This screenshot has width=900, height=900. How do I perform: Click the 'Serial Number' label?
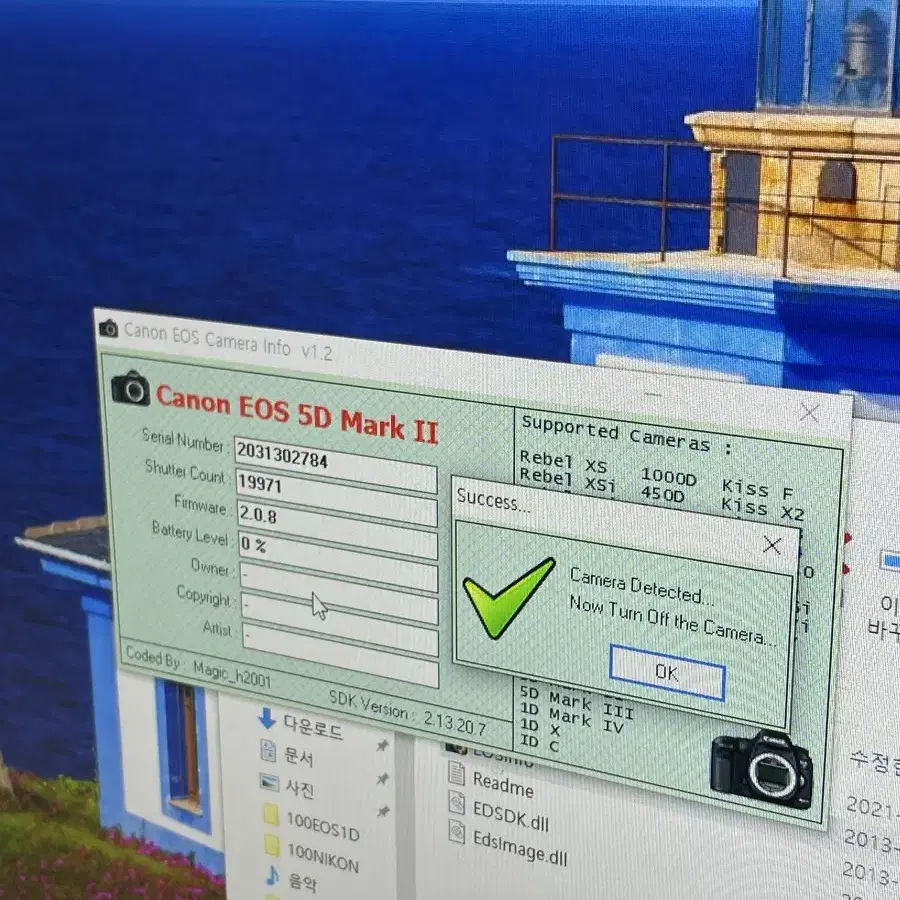(x=183, y=440)
